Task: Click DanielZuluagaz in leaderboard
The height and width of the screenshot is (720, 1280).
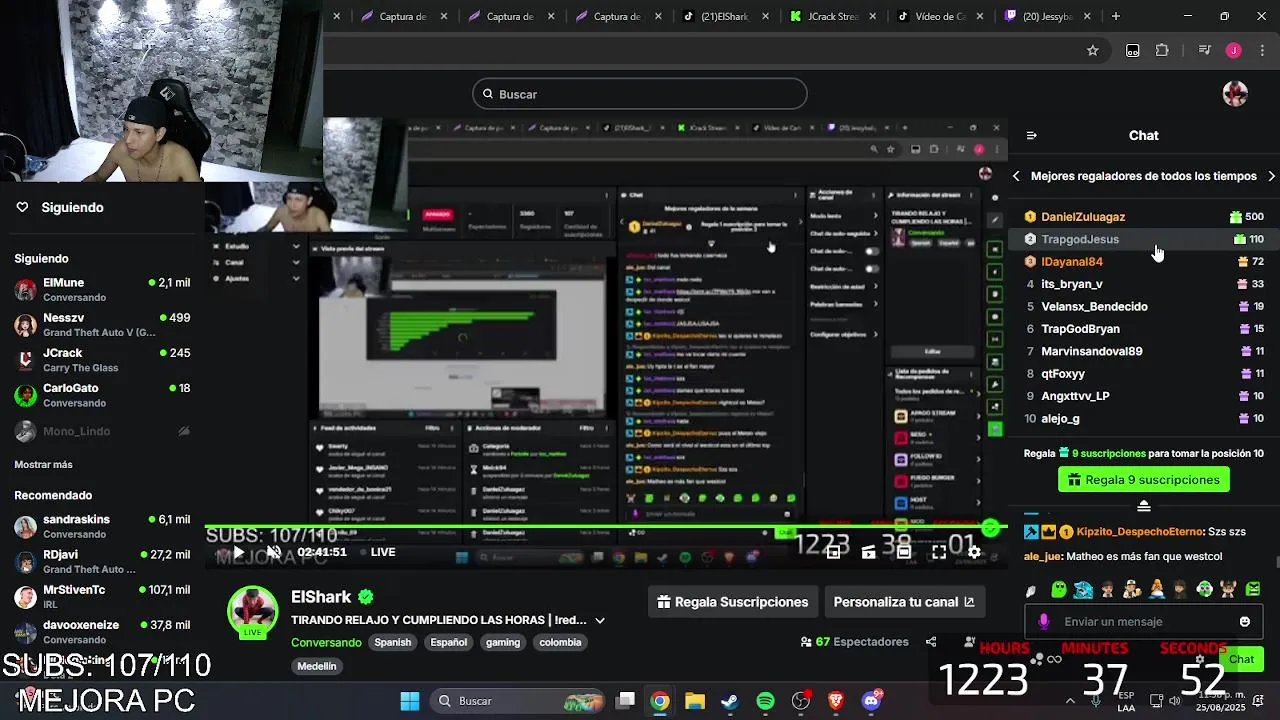Action: 1083,217
